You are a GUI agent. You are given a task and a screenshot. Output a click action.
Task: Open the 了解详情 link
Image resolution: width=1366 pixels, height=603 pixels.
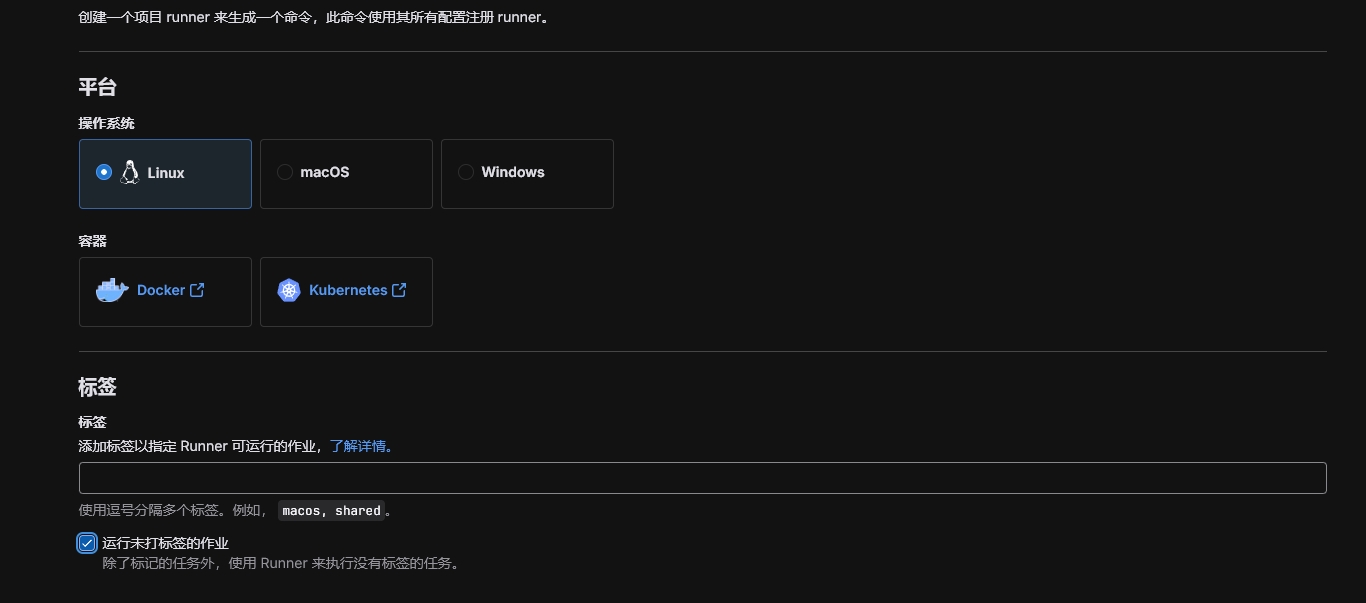(362, 446)
